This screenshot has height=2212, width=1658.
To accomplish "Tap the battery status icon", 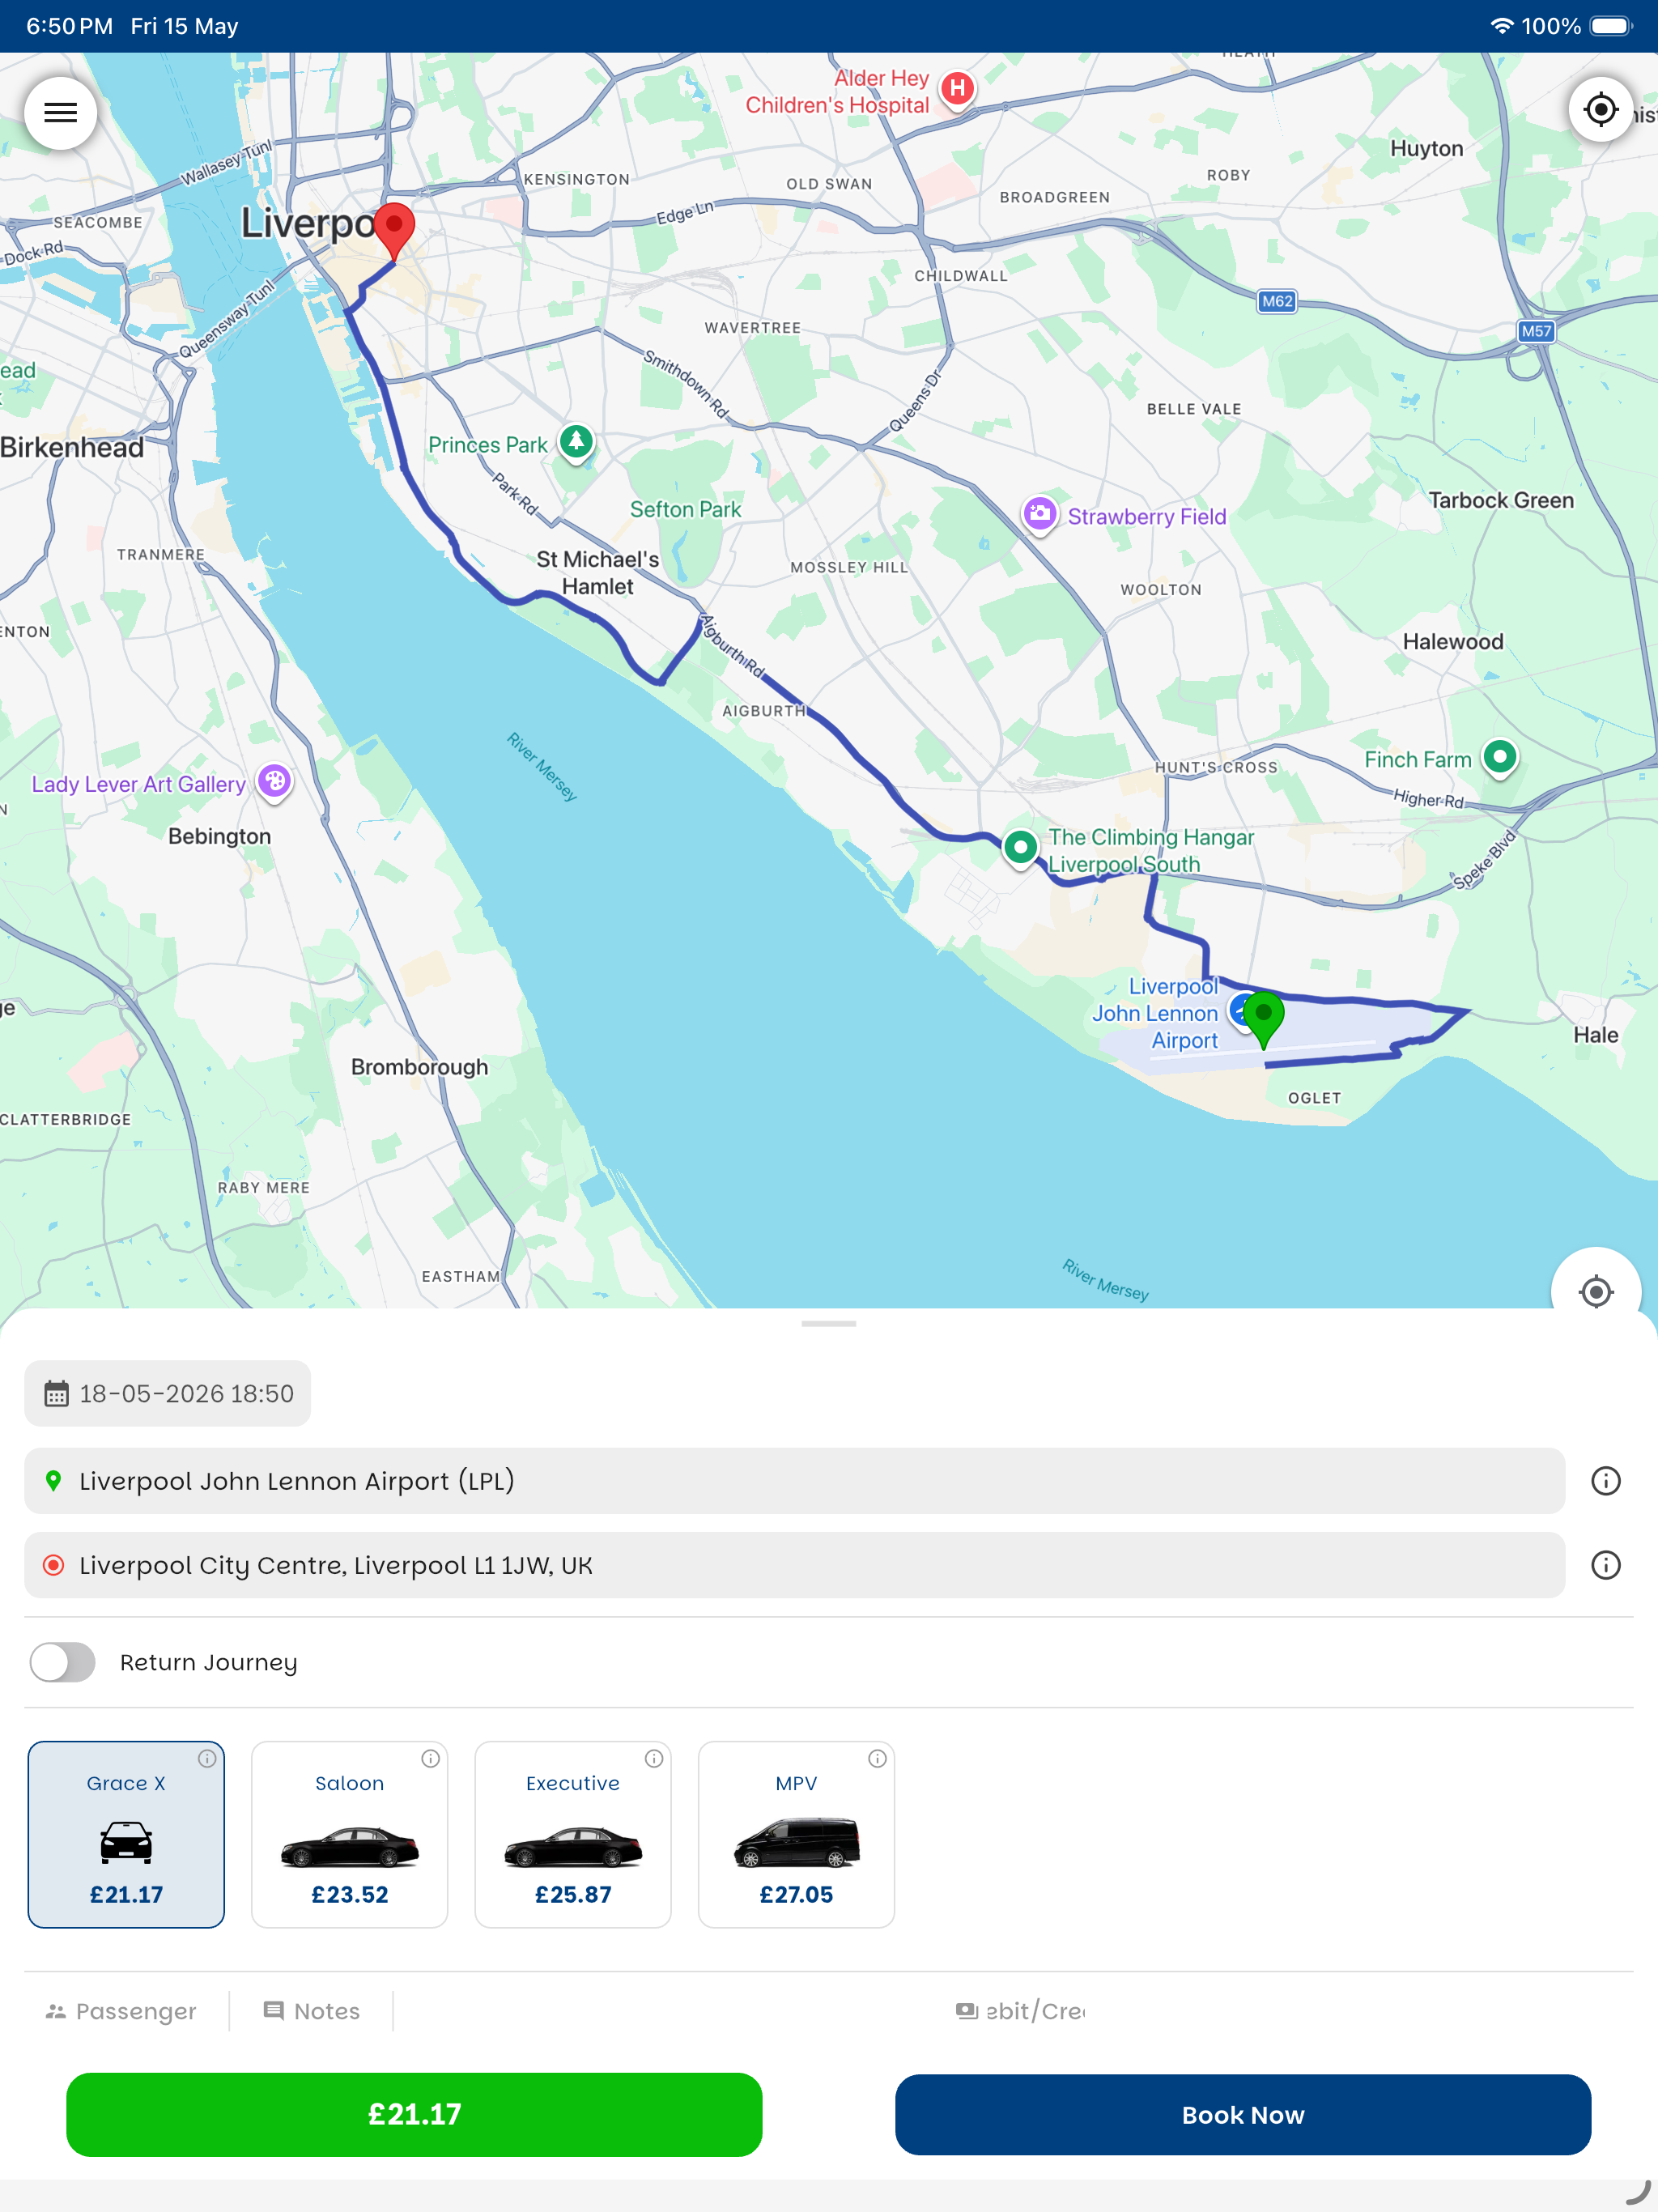I will (x=1611, y=26).
